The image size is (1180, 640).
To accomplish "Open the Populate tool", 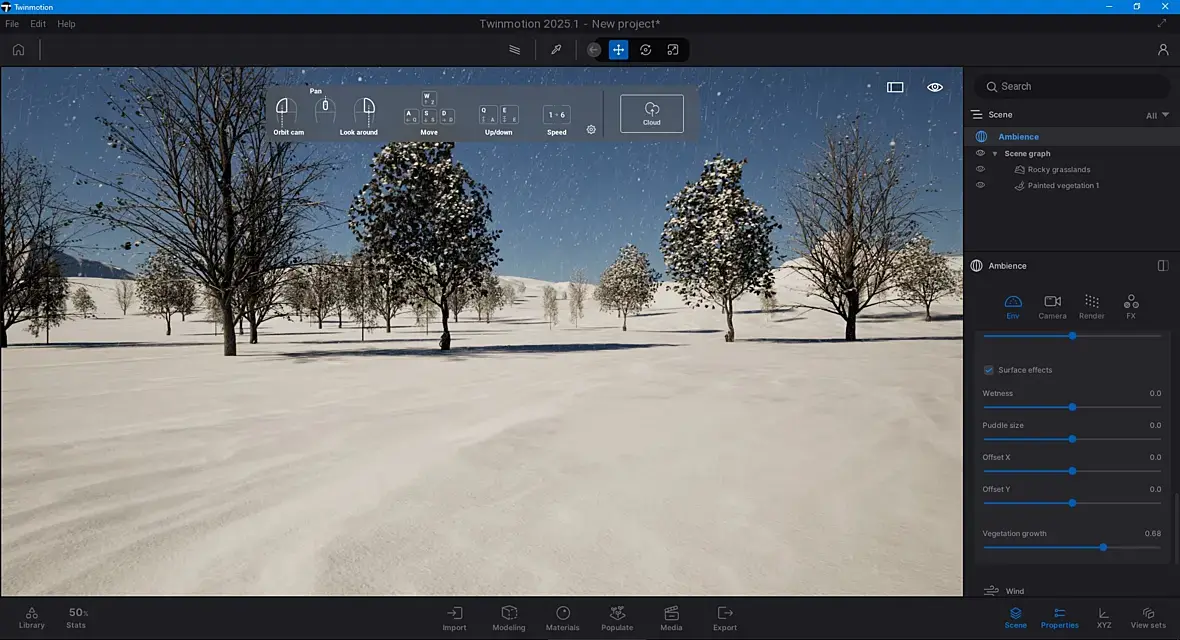I will pos(617,618).
